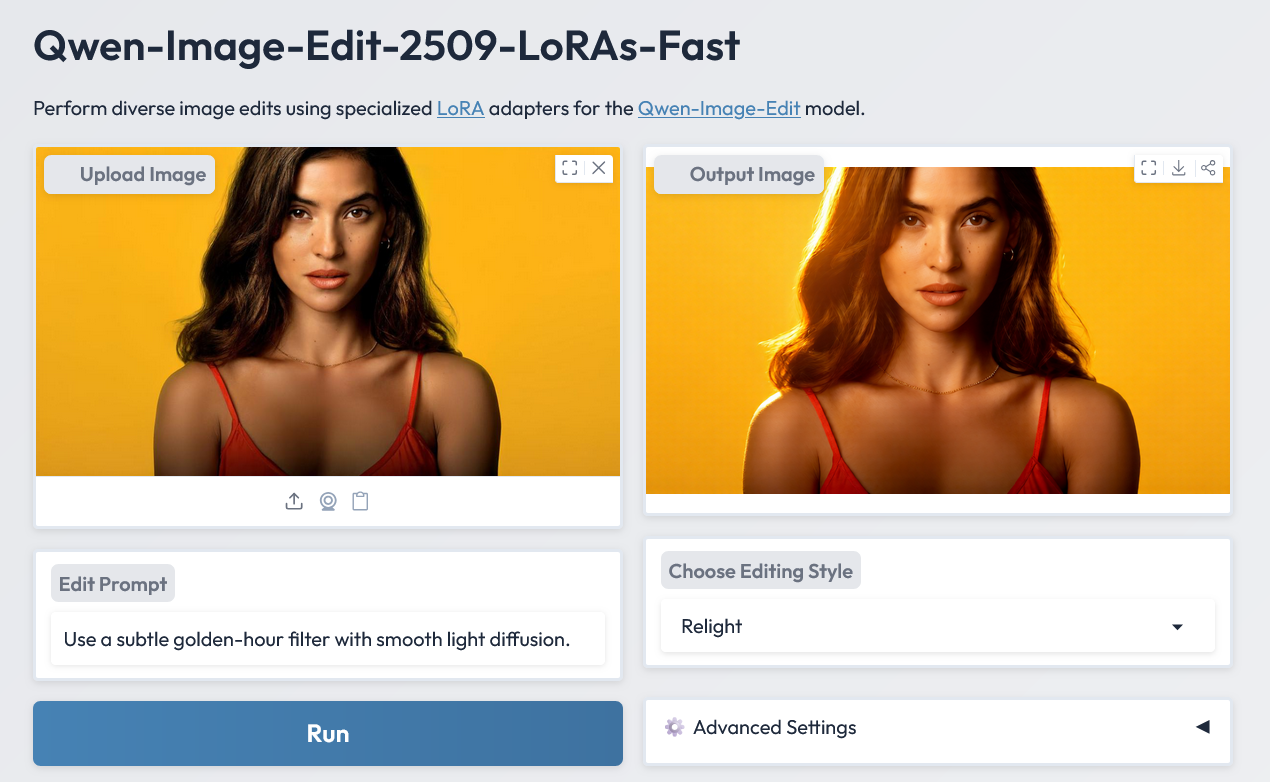Click the Edit Prompt text field
Screen dimensions: 1270x782
(x=328, y=639)
